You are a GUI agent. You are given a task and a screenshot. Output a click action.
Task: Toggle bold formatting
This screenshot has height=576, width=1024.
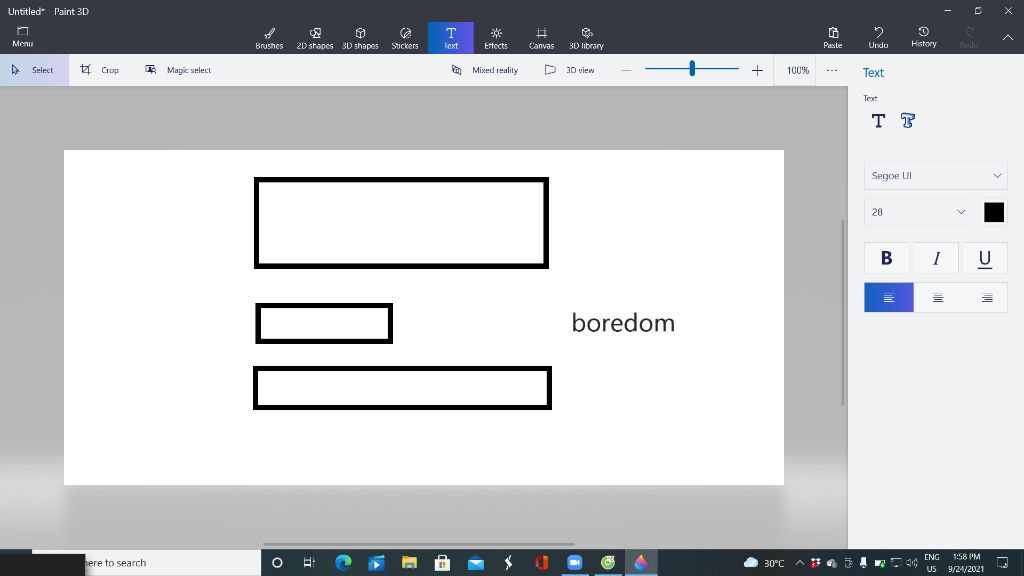tap(886, 258)
